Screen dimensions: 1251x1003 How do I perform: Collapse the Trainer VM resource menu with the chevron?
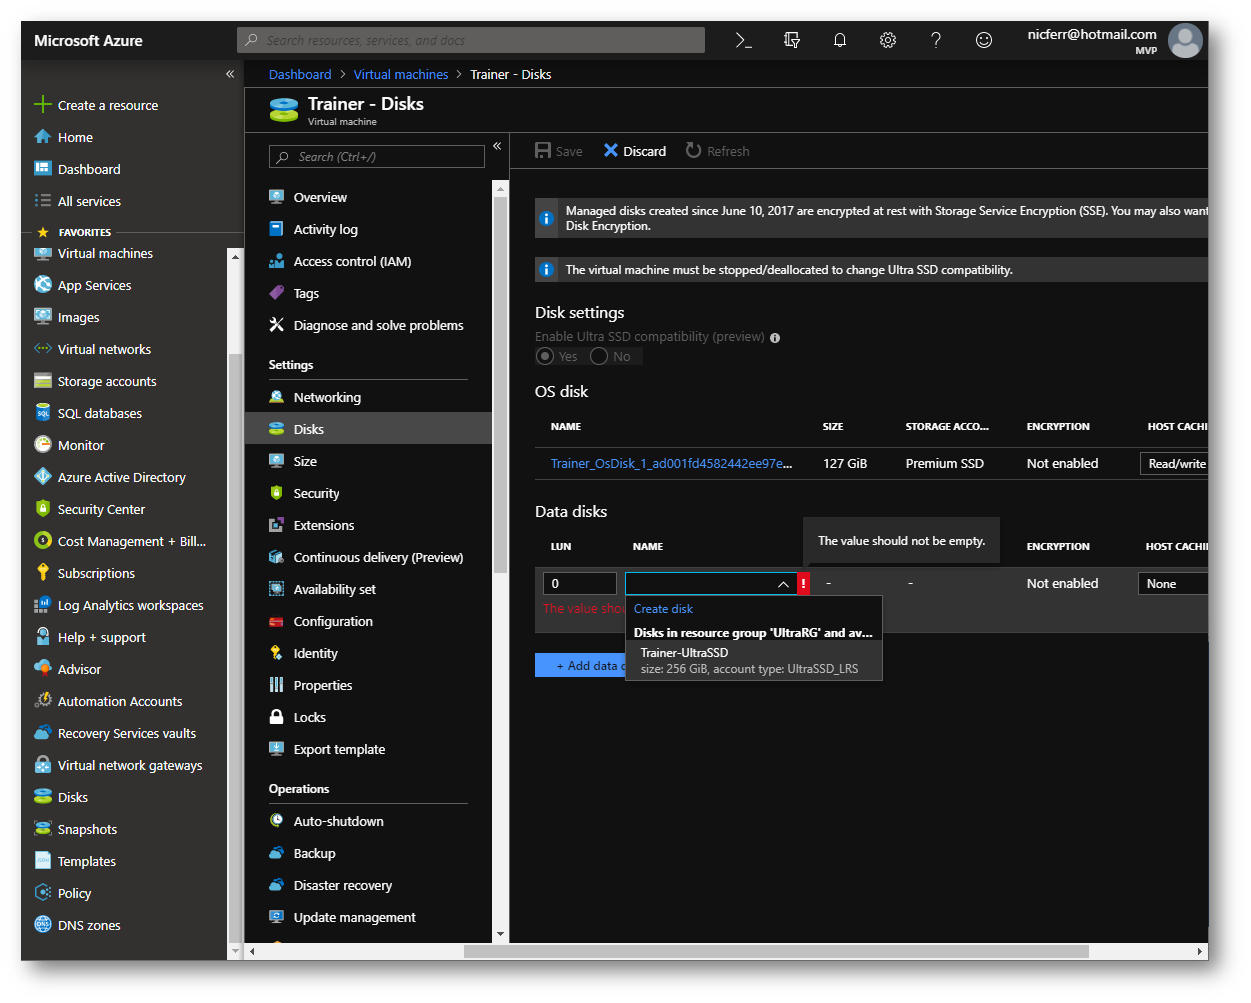click(497, 146)
